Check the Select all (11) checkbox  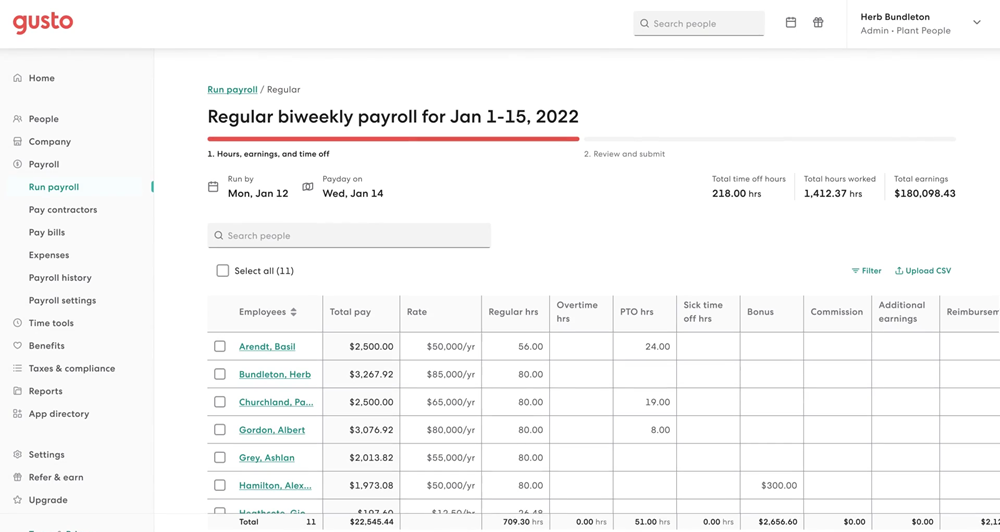click(x=223, y=271)
